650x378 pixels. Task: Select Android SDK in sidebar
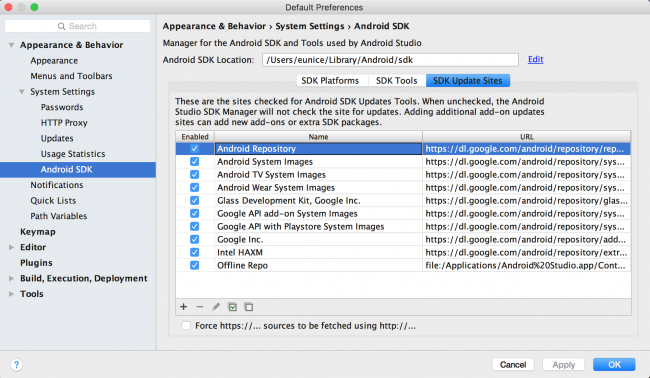coord(78,170)
